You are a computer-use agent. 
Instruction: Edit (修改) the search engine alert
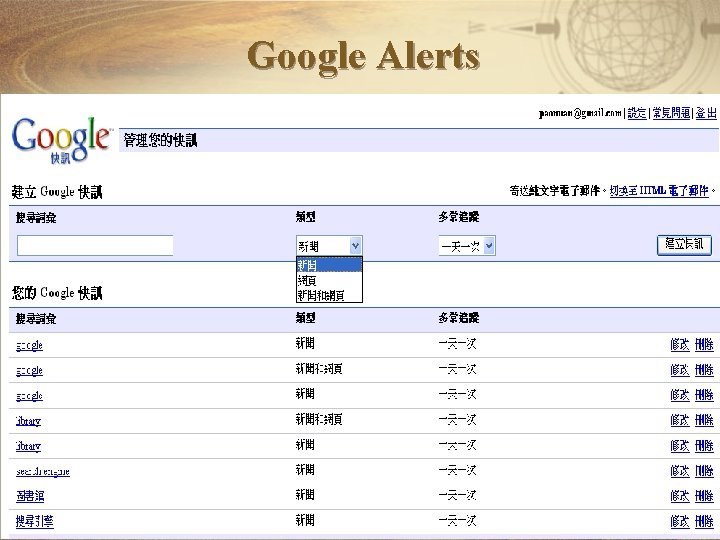[x=680, y=471]
